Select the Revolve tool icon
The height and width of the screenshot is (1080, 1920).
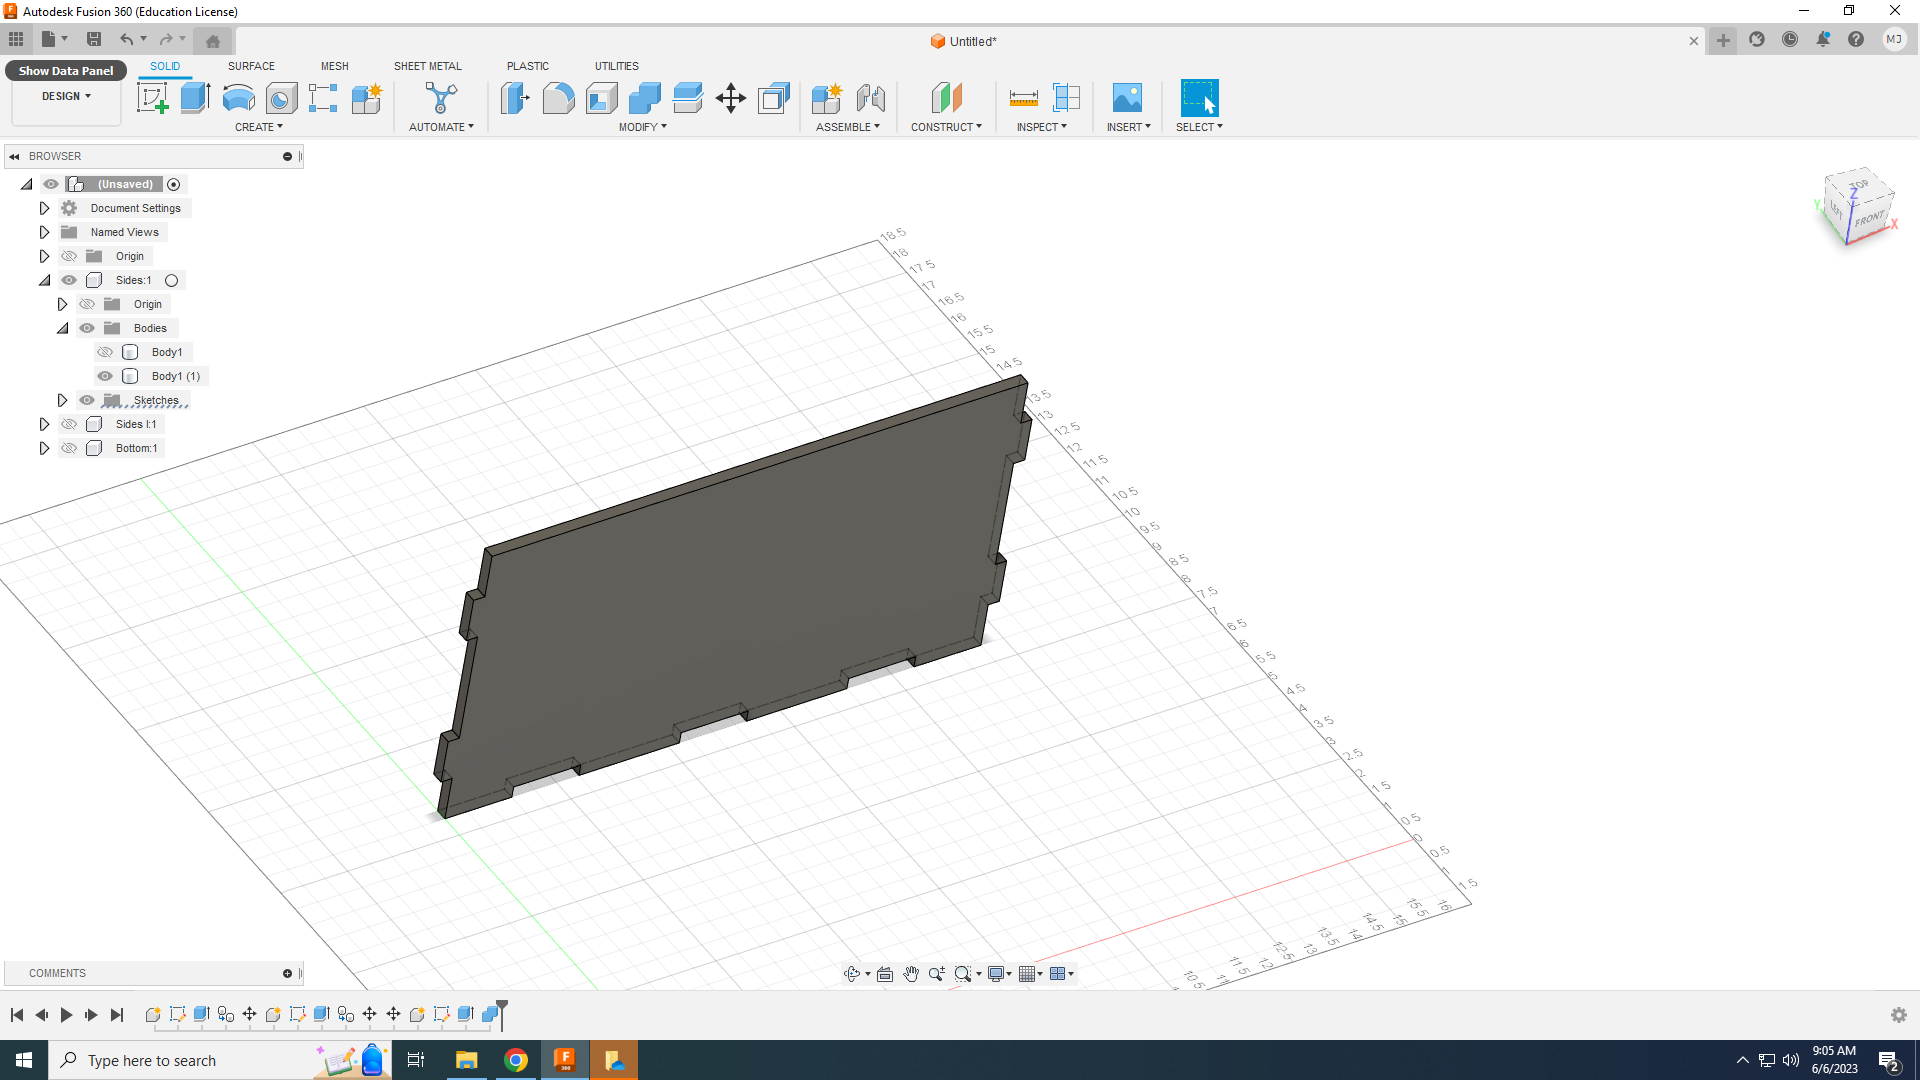click(238, 98)
